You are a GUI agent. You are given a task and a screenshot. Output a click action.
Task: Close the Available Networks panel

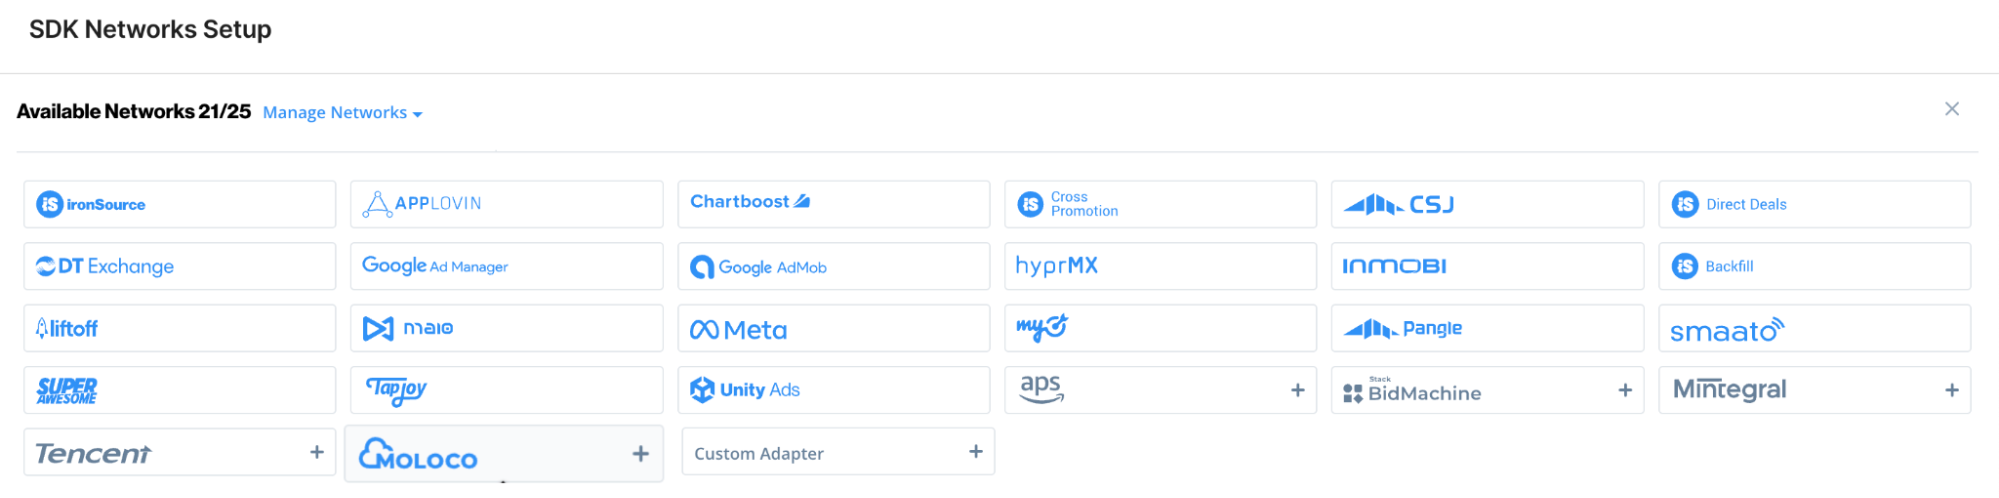pos(1951,109)
